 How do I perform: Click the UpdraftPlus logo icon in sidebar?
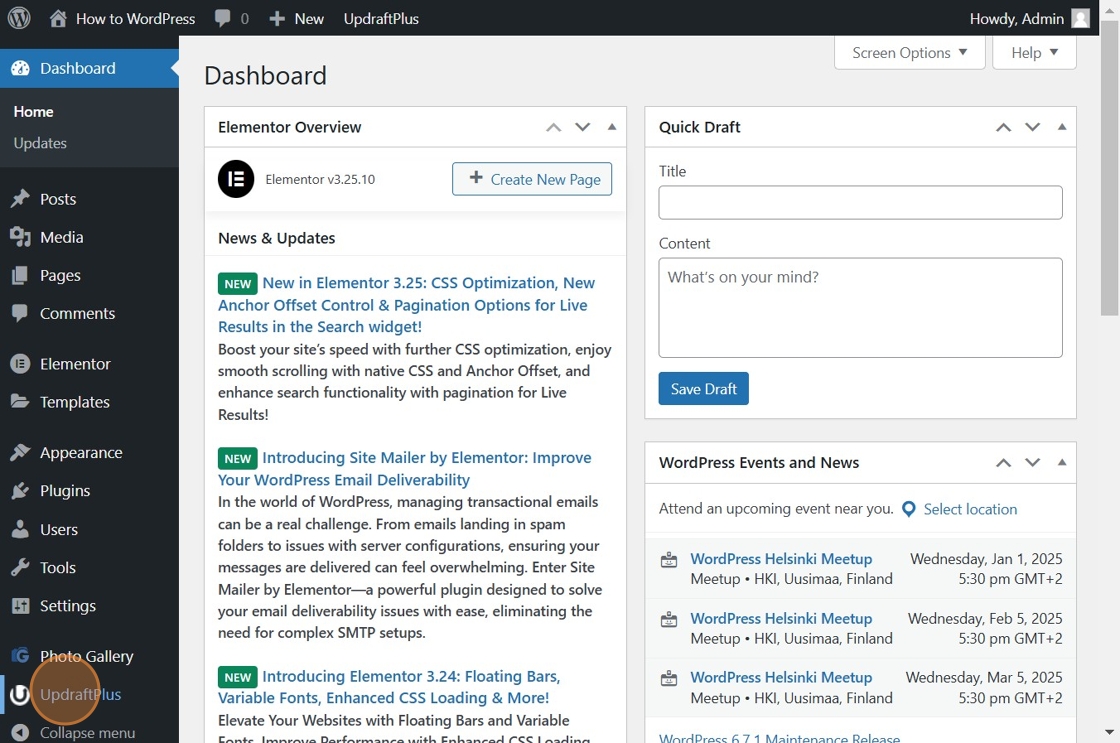click(20, 694)
